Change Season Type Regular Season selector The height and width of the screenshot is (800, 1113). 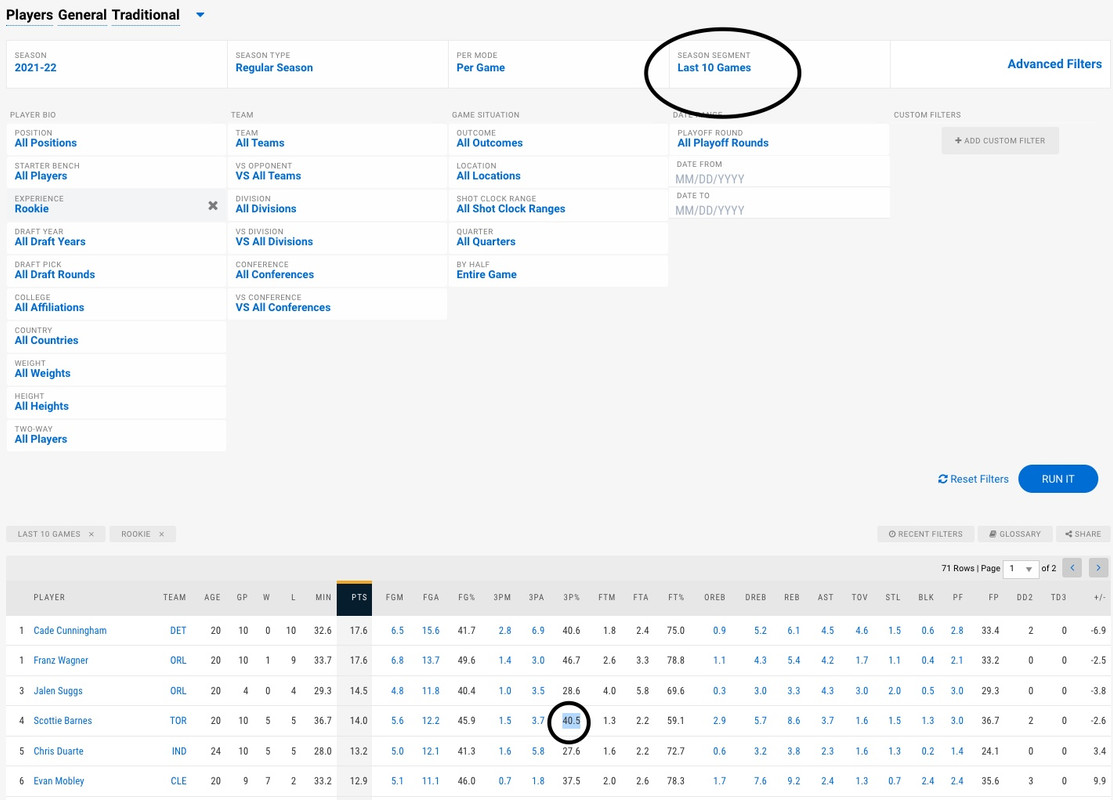pos(337,64)
